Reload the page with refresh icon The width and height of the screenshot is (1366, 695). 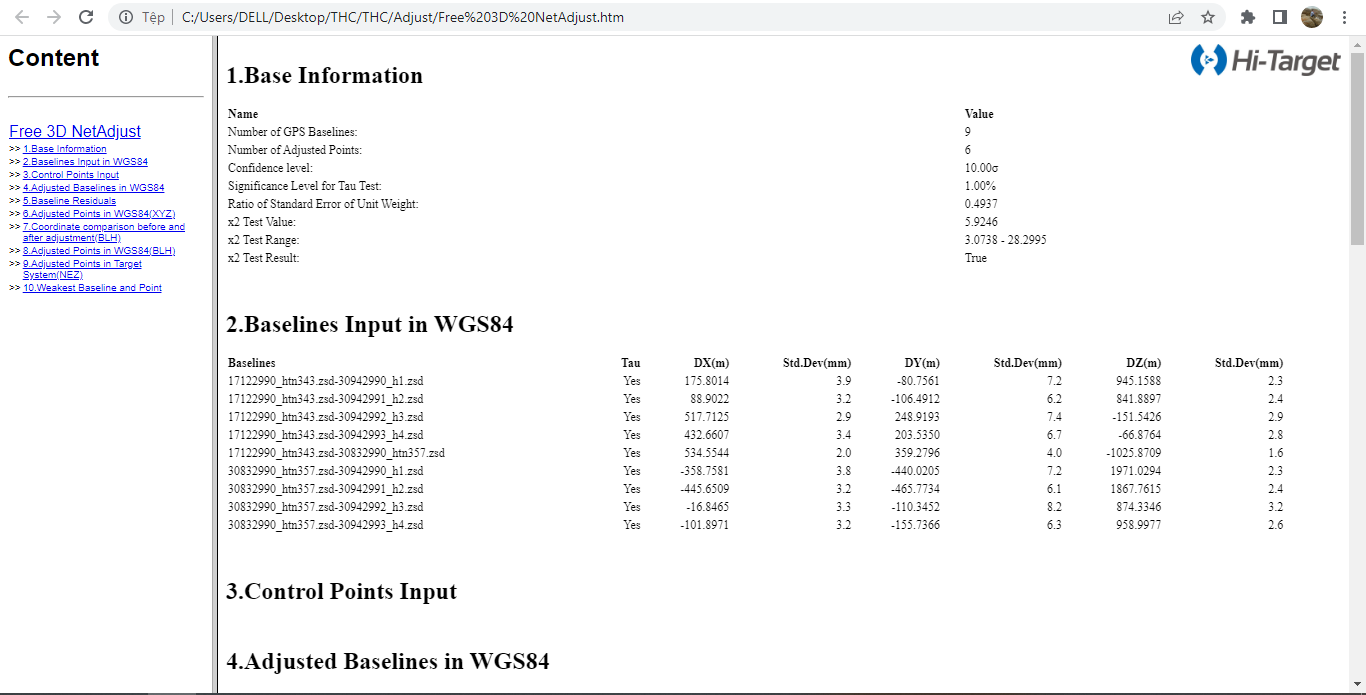pos(86,17)
